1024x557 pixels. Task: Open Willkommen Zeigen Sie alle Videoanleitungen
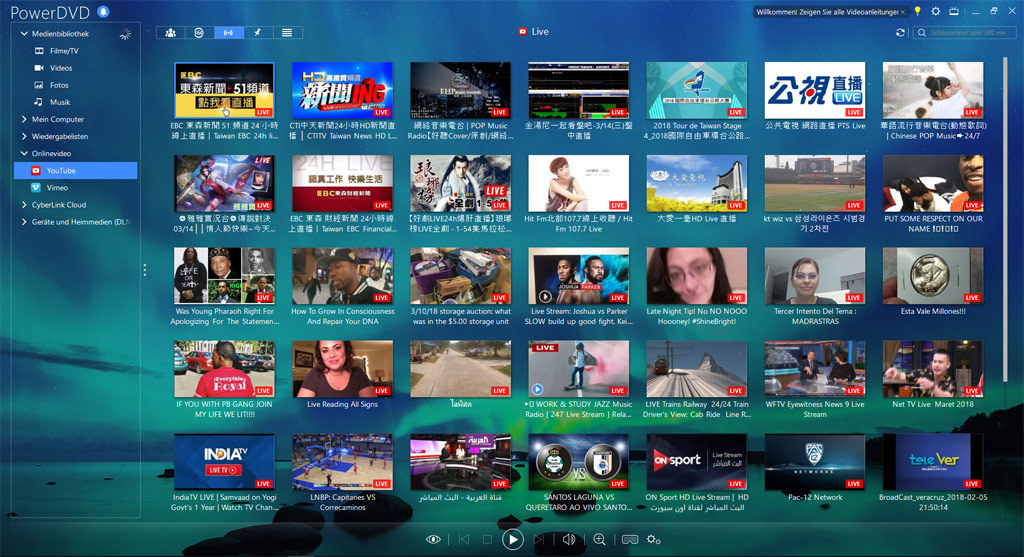click(827, 12)
